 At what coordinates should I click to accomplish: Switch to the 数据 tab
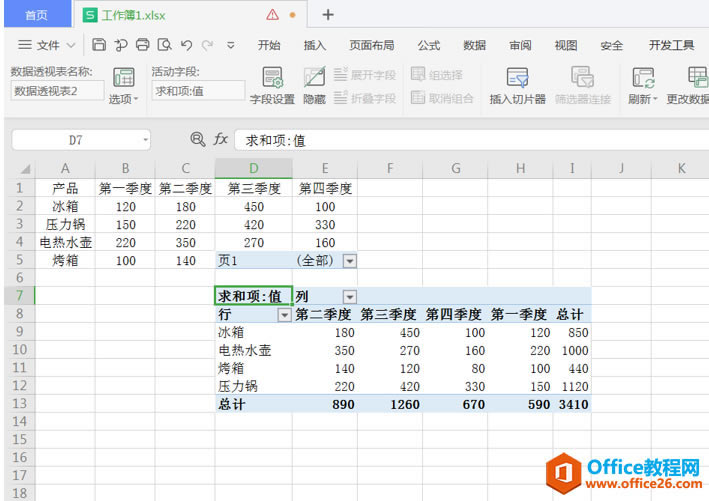(474, 45)
